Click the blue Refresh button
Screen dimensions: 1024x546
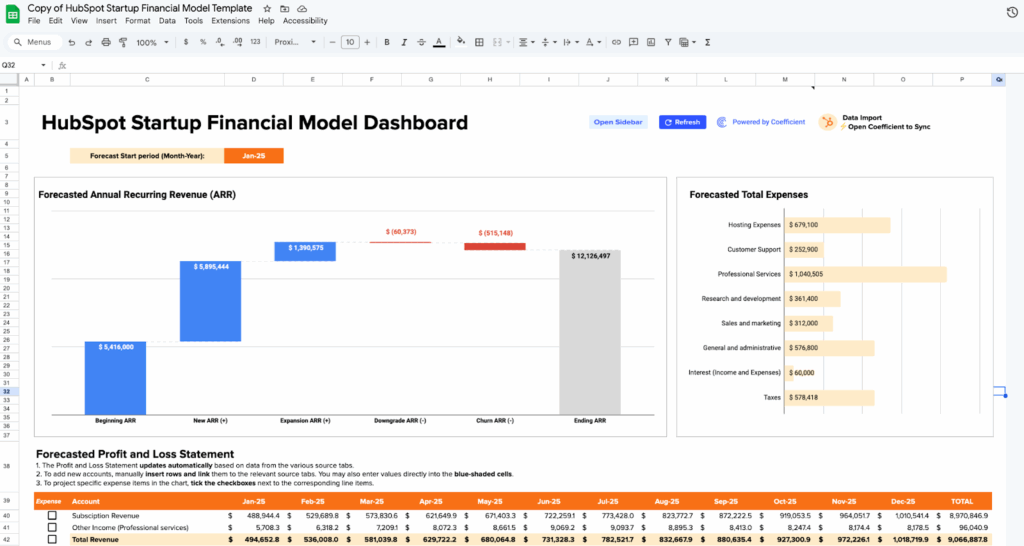[682, 122]
